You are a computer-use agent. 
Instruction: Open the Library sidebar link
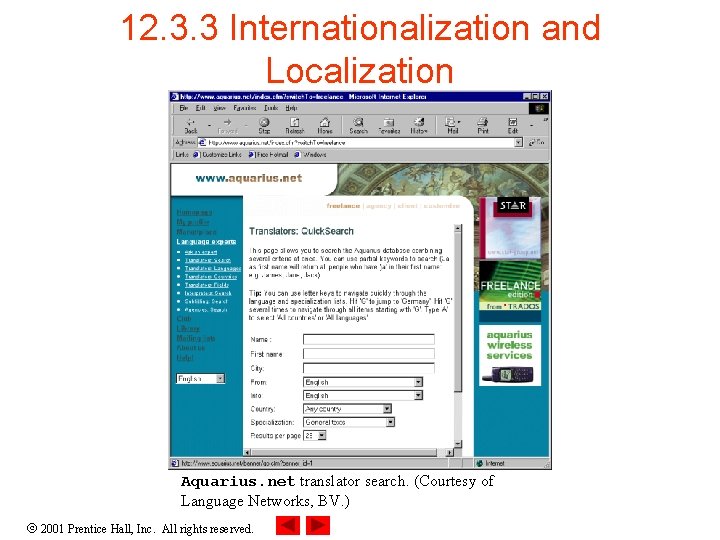pyautogui.click(x=188, y=328)
